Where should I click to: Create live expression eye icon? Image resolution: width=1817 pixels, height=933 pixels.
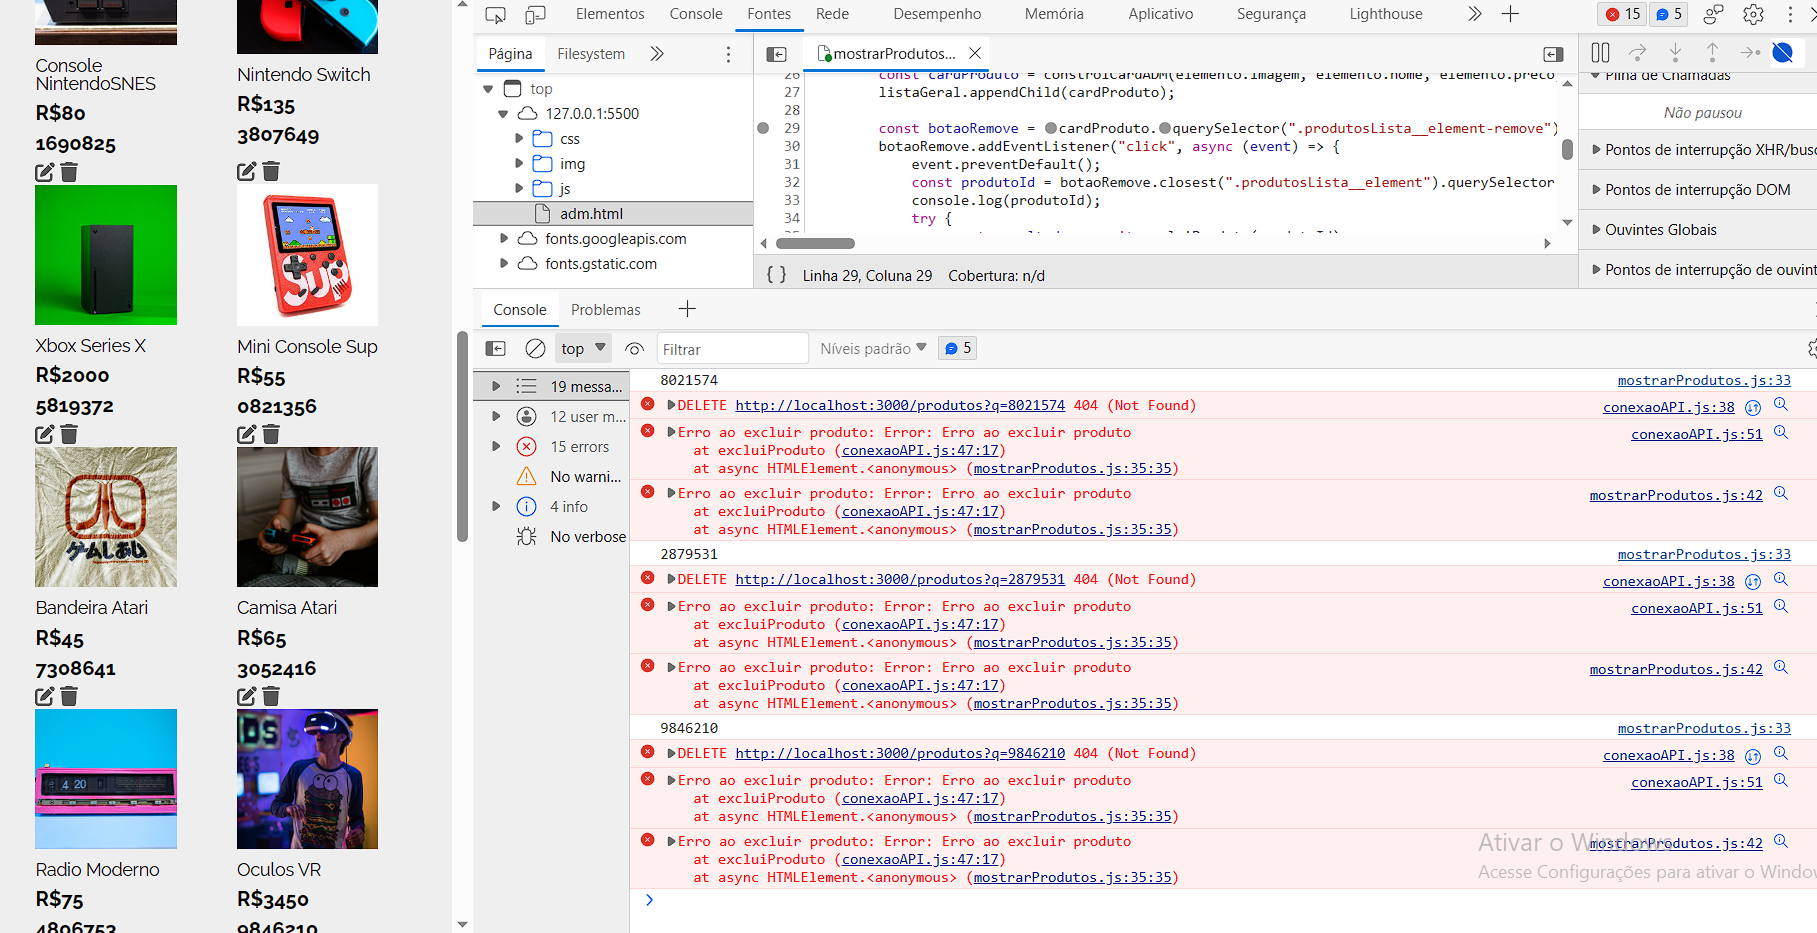634,349
